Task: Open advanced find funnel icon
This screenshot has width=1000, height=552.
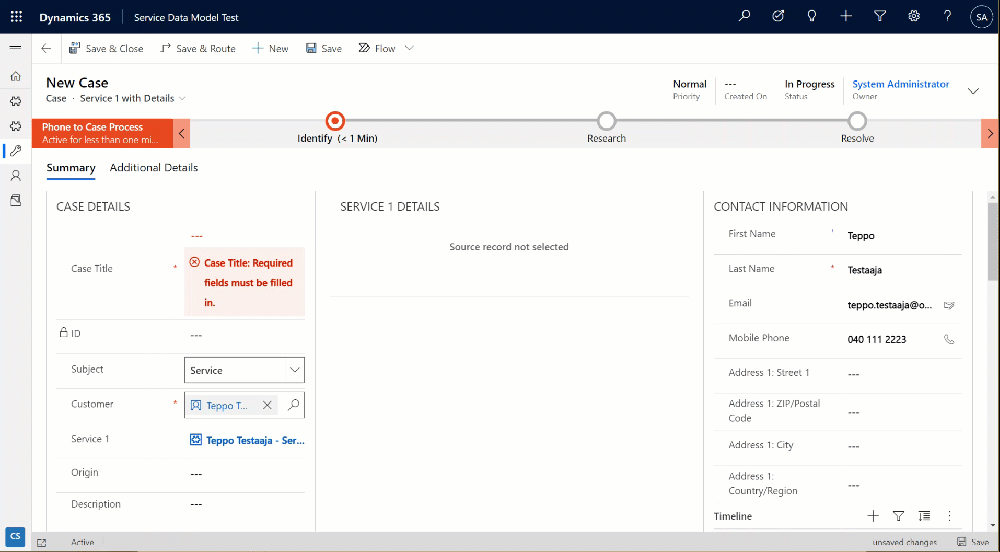Action: tap(880, 17)
